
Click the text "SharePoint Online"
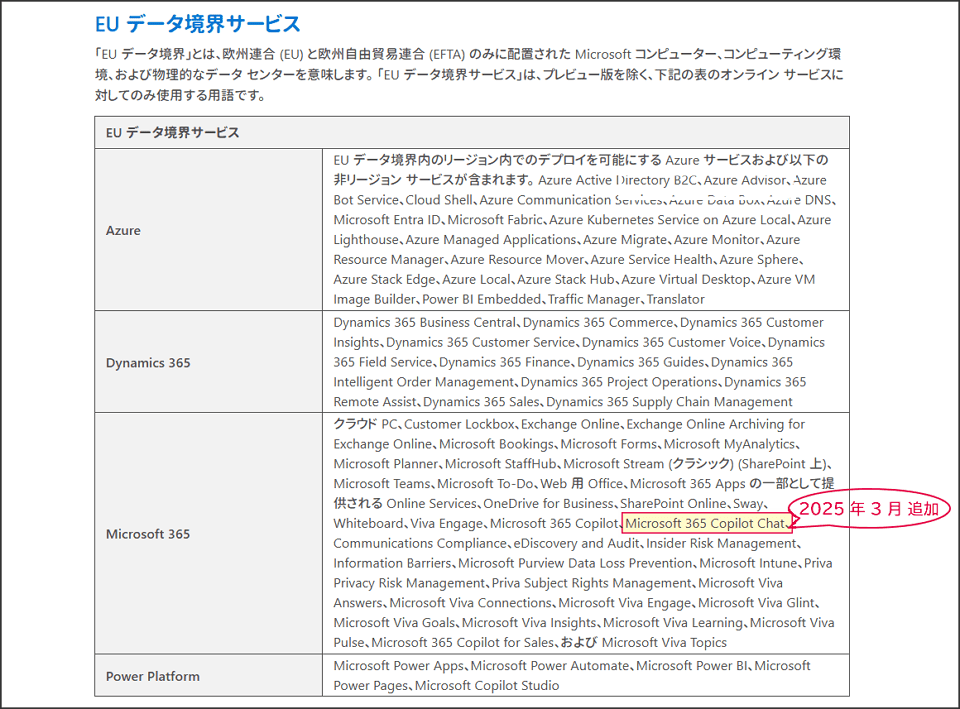click(x=673, y=503)
